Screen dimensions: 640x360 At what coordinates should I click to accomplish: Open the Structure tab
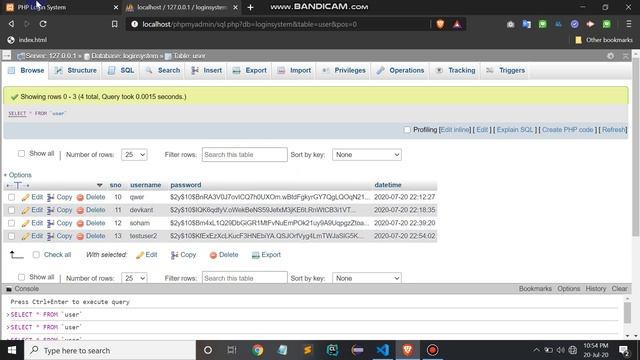[76, 71]
